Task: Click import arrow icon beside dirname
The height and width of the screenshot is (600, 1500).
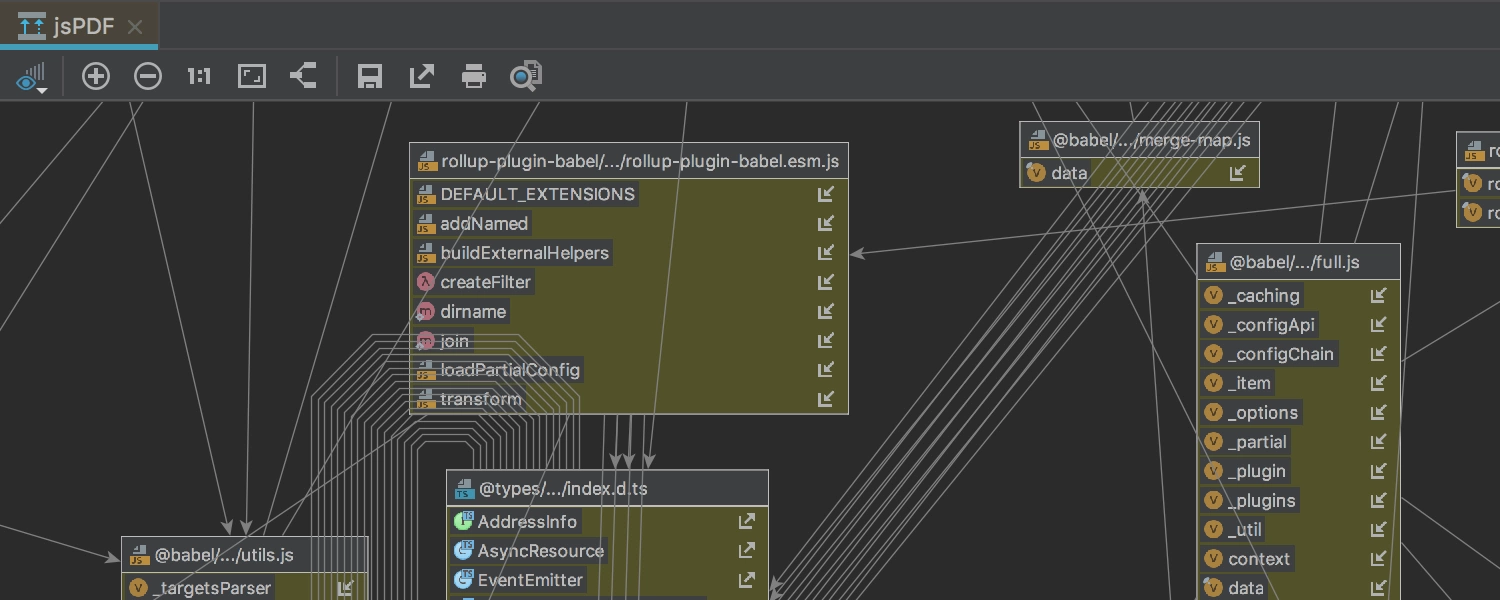Action: [x=826, y=311]
